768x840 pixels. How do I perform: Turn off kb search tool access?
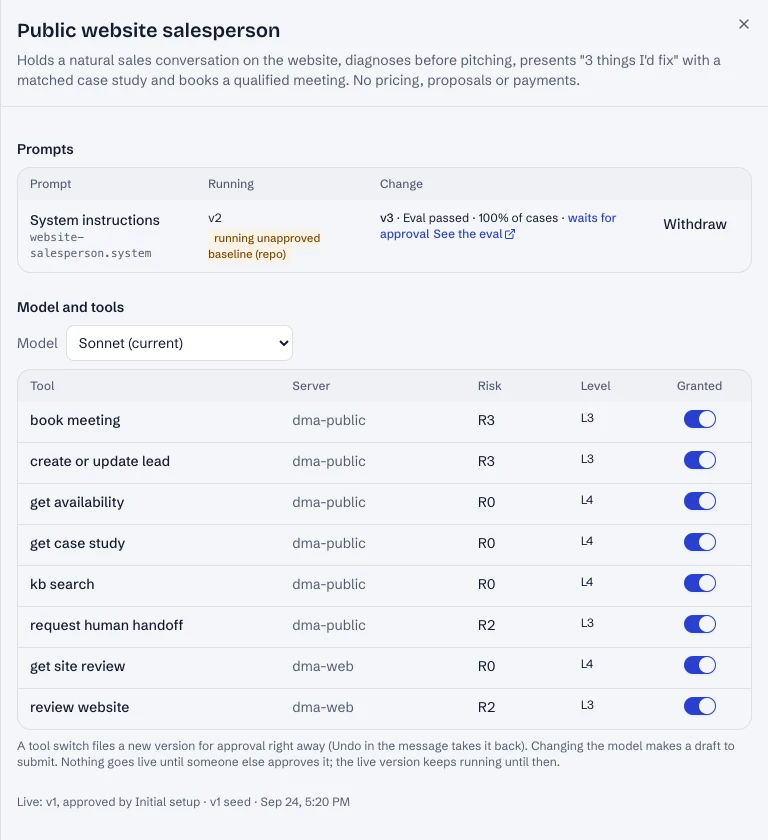point(699,583)
